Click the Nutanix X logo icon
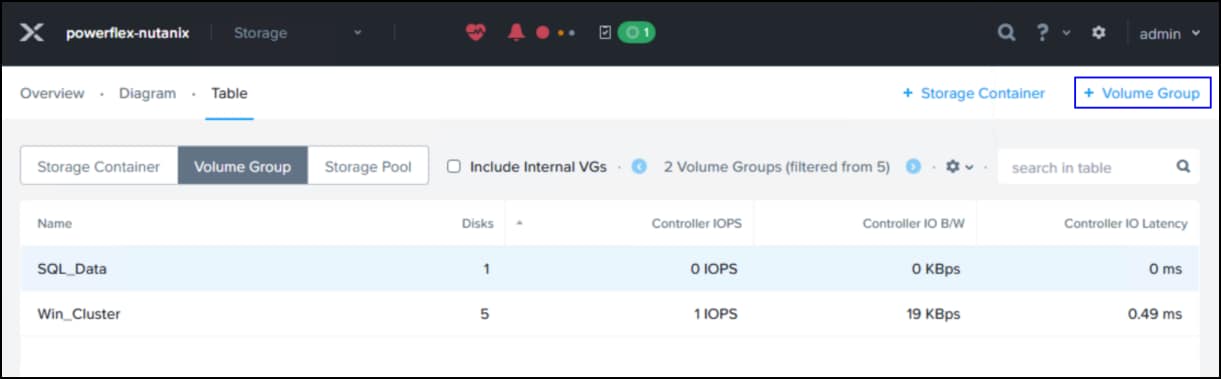This screenshot has width=1221, height=379. [x=32, y=33]
